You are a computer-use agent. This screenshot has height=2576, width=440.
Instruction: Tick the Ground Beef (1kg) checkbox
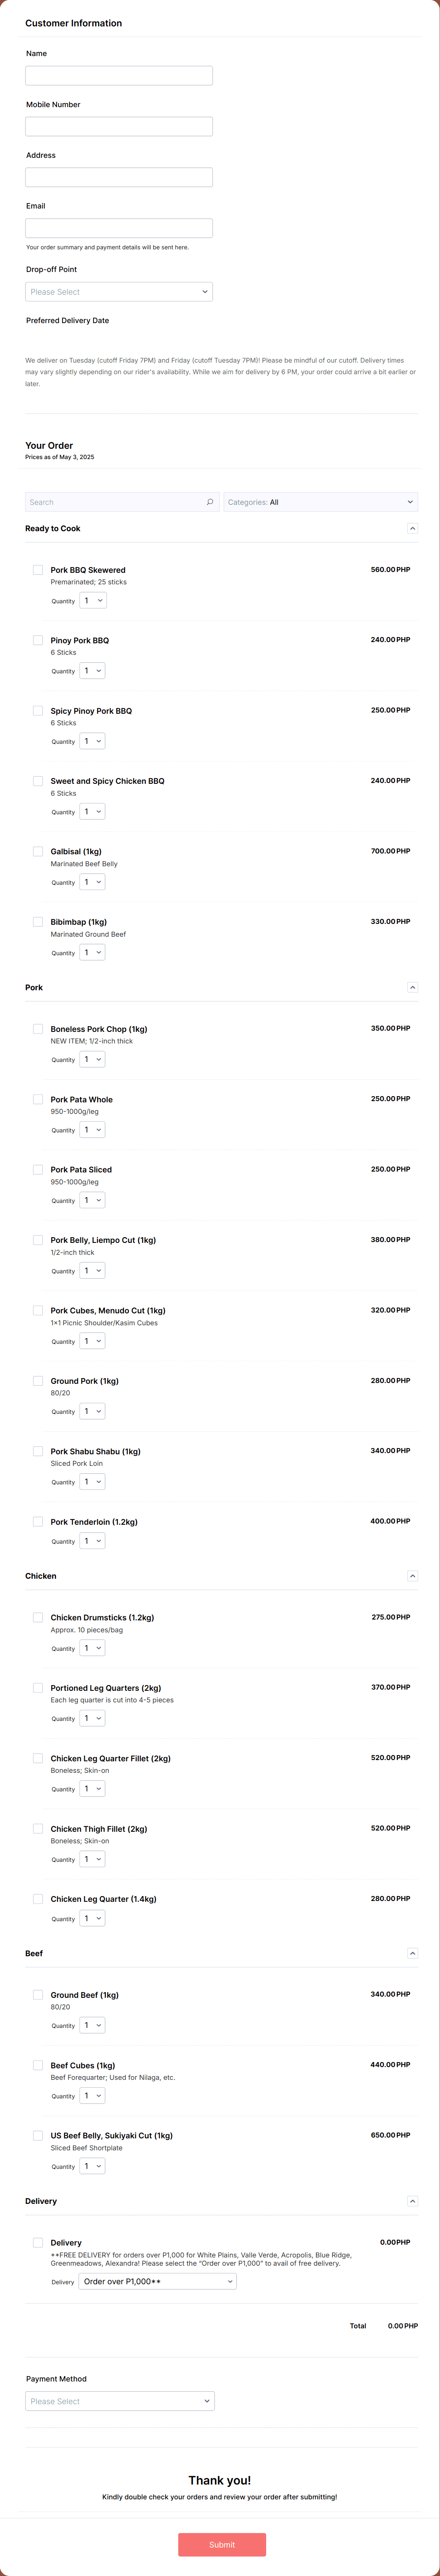tap(38, 1995)
